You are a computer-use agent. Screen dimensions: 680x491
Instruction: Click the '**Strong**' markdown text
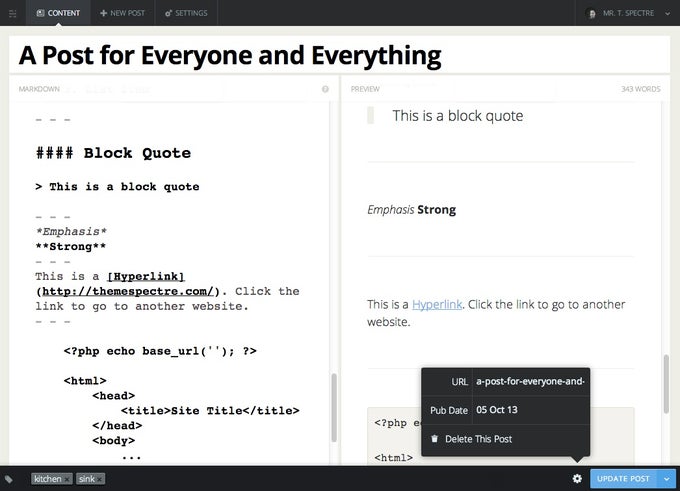click(x=71, y=247)
